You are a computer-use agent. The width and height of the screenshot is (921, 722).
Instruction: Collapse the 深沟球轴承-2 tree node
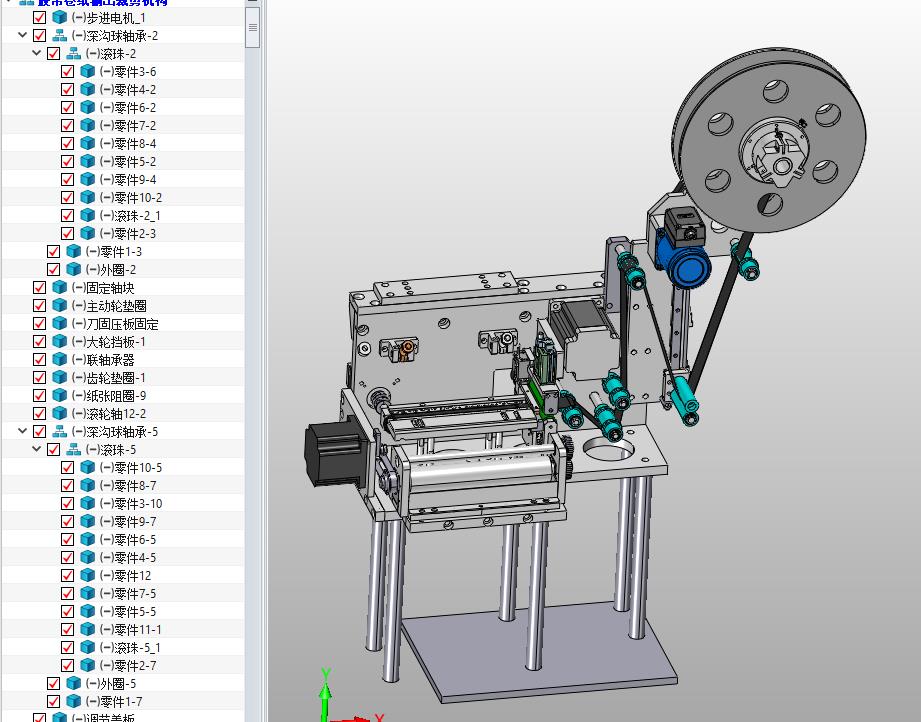tap(22, 35)
